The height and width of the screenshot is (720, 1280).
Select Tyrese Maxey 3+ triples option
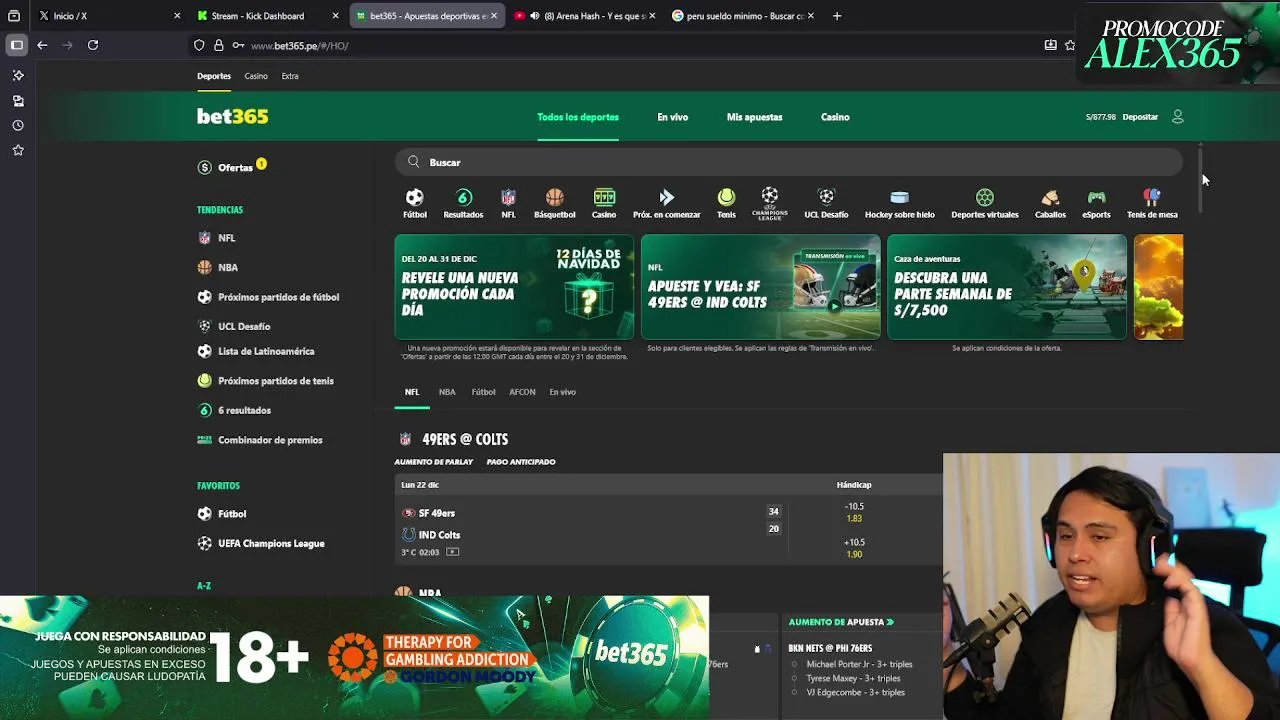853,678
